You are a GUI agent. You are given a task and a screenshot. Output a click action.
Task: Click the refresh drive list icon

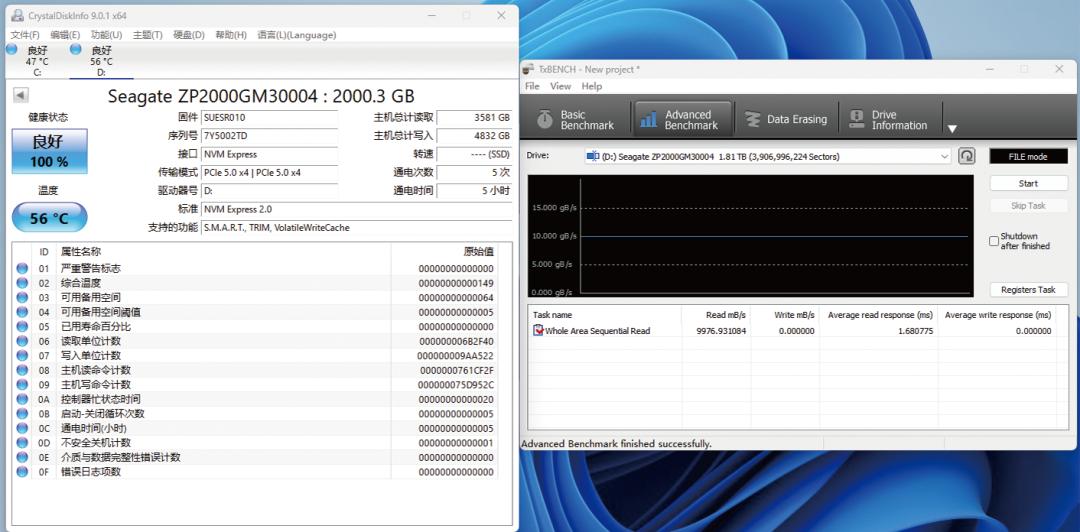point(967,156)
